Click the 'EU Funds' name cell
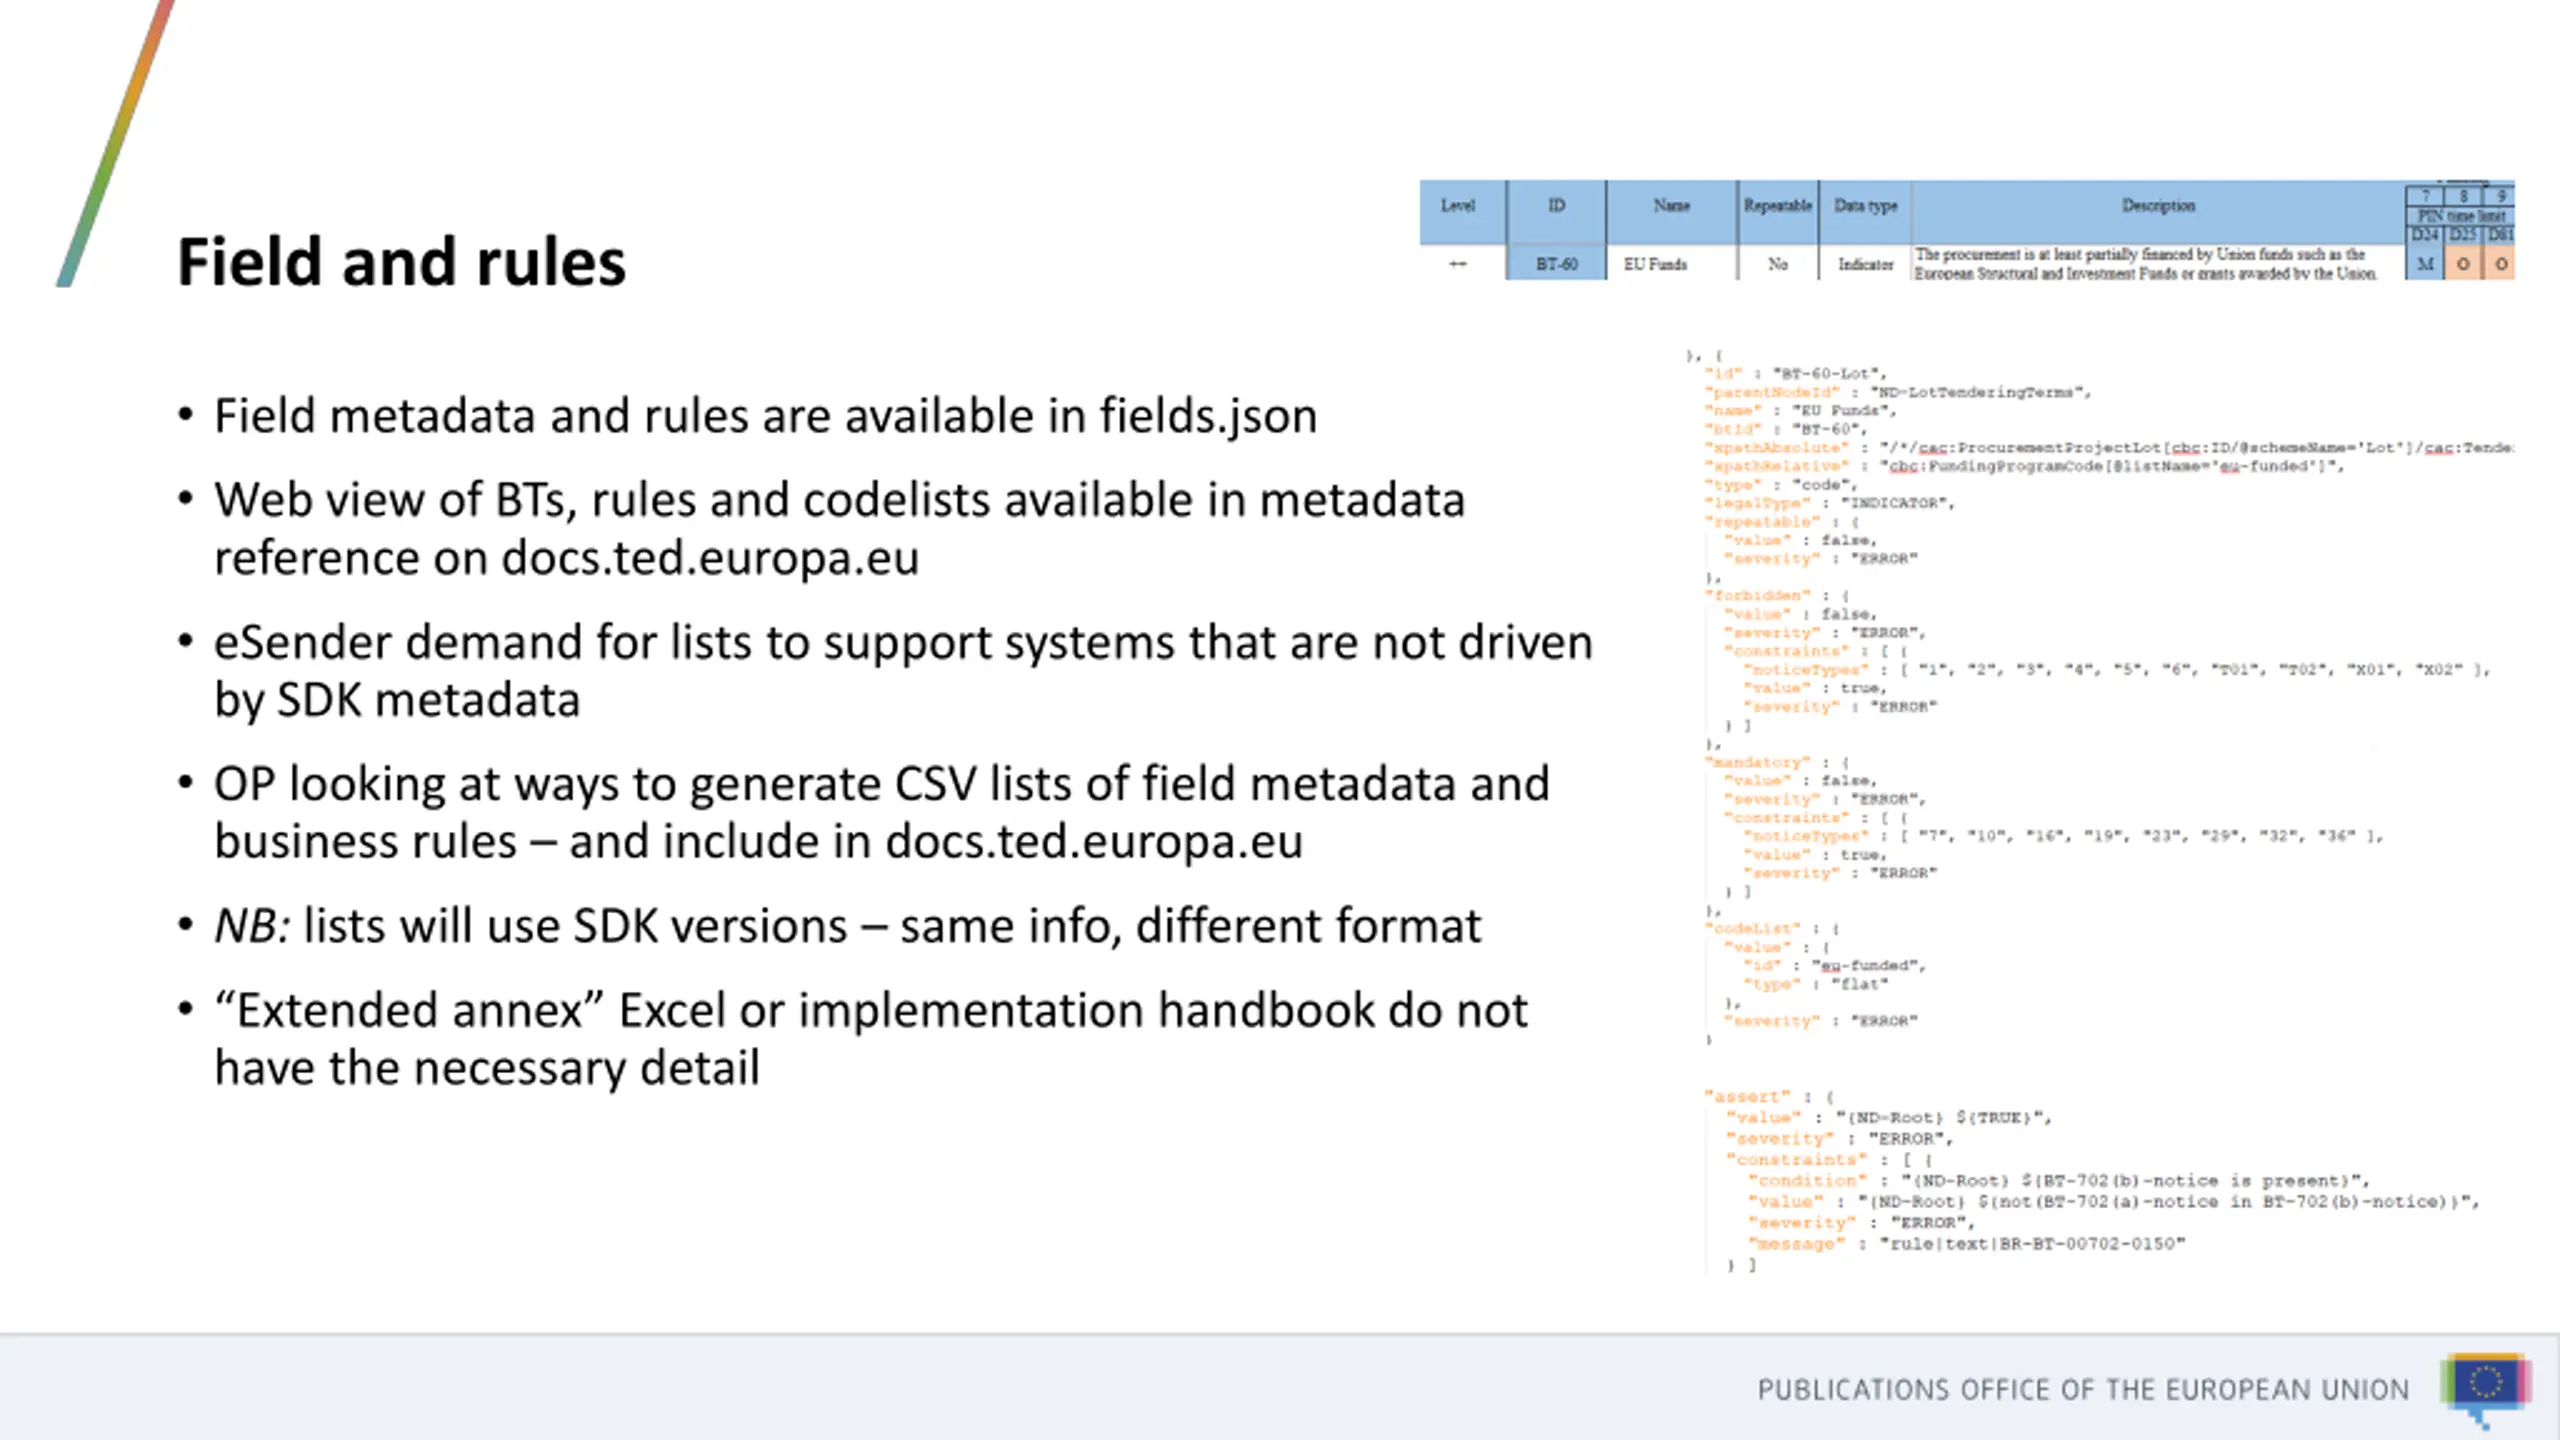The height and width of the screenshot is (1440, 2560). (x=1655, y=264)
